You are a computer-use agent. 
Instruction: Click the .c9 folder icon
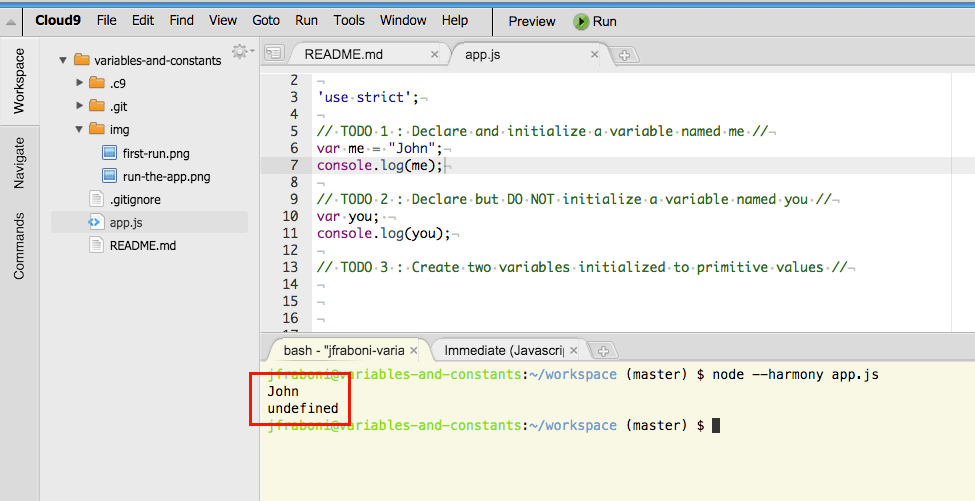click(97, 83)
